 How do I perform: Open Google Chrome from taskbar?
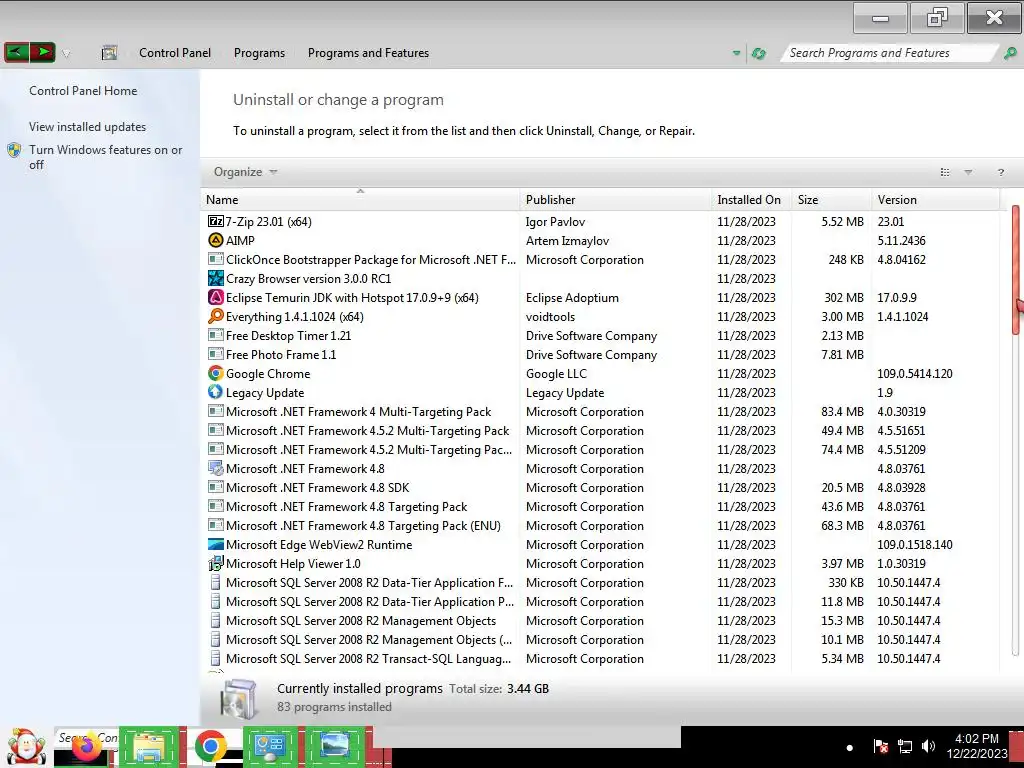(210, 746)
